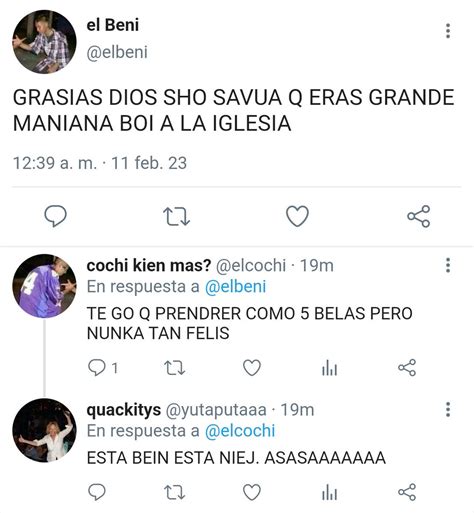Screen dimensions: 474x513
Task: Reply to el Beni's main tweet
Action: 56,216
